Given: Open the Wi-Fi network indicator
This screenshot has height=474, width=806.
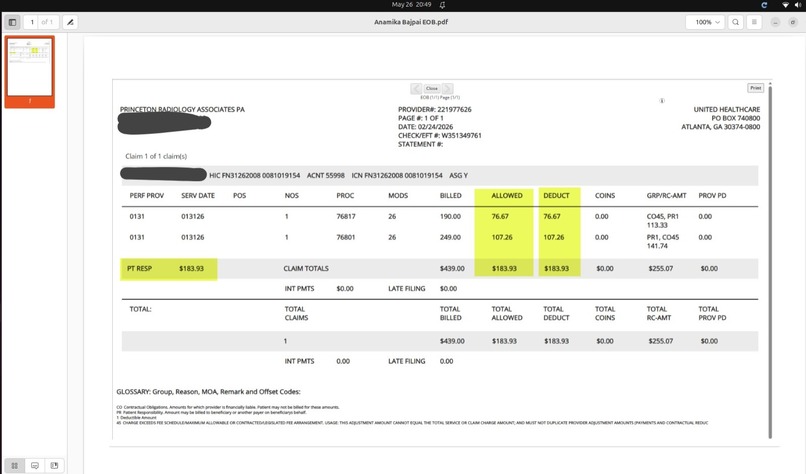Looking at the screenshot, I should [x=785, y=5].
